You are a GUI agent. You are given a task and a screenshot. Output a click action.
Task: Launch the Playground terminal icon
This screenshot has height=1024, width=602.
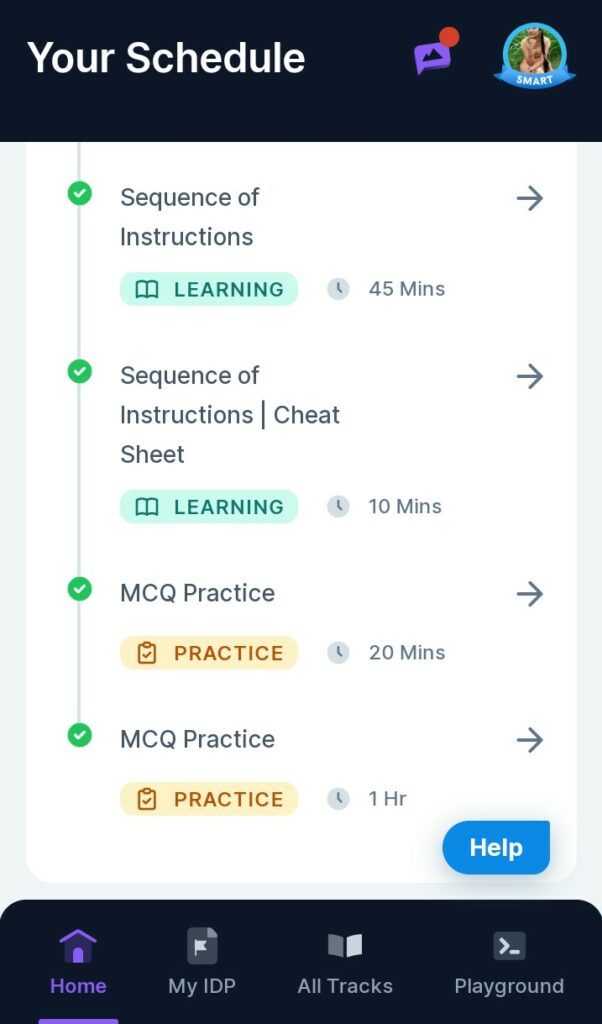(509, 944)
